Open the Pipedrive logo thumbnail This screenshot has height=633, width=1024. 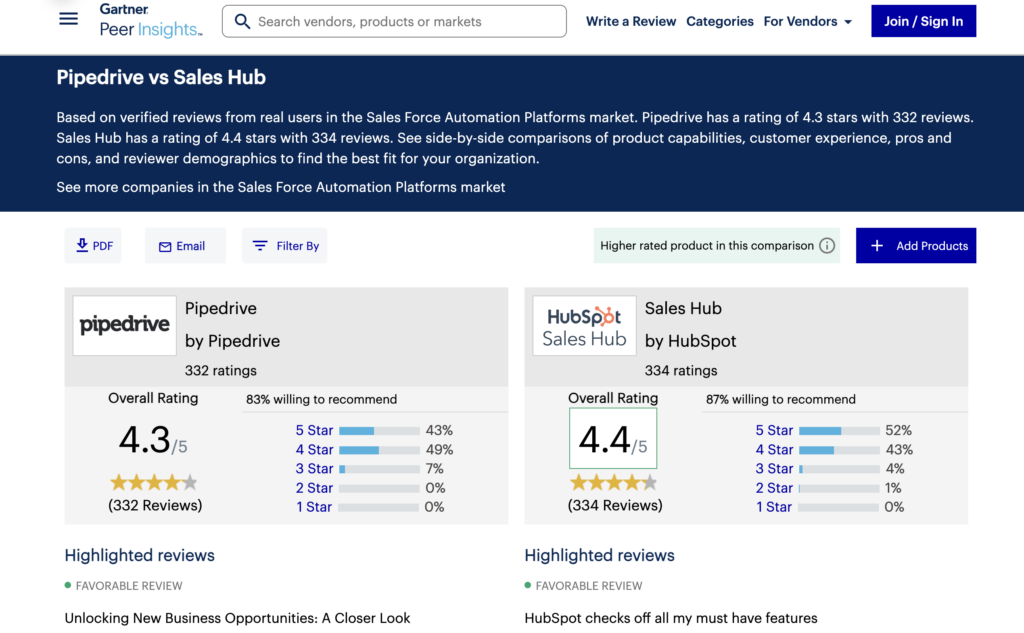(x=125, y=325)
